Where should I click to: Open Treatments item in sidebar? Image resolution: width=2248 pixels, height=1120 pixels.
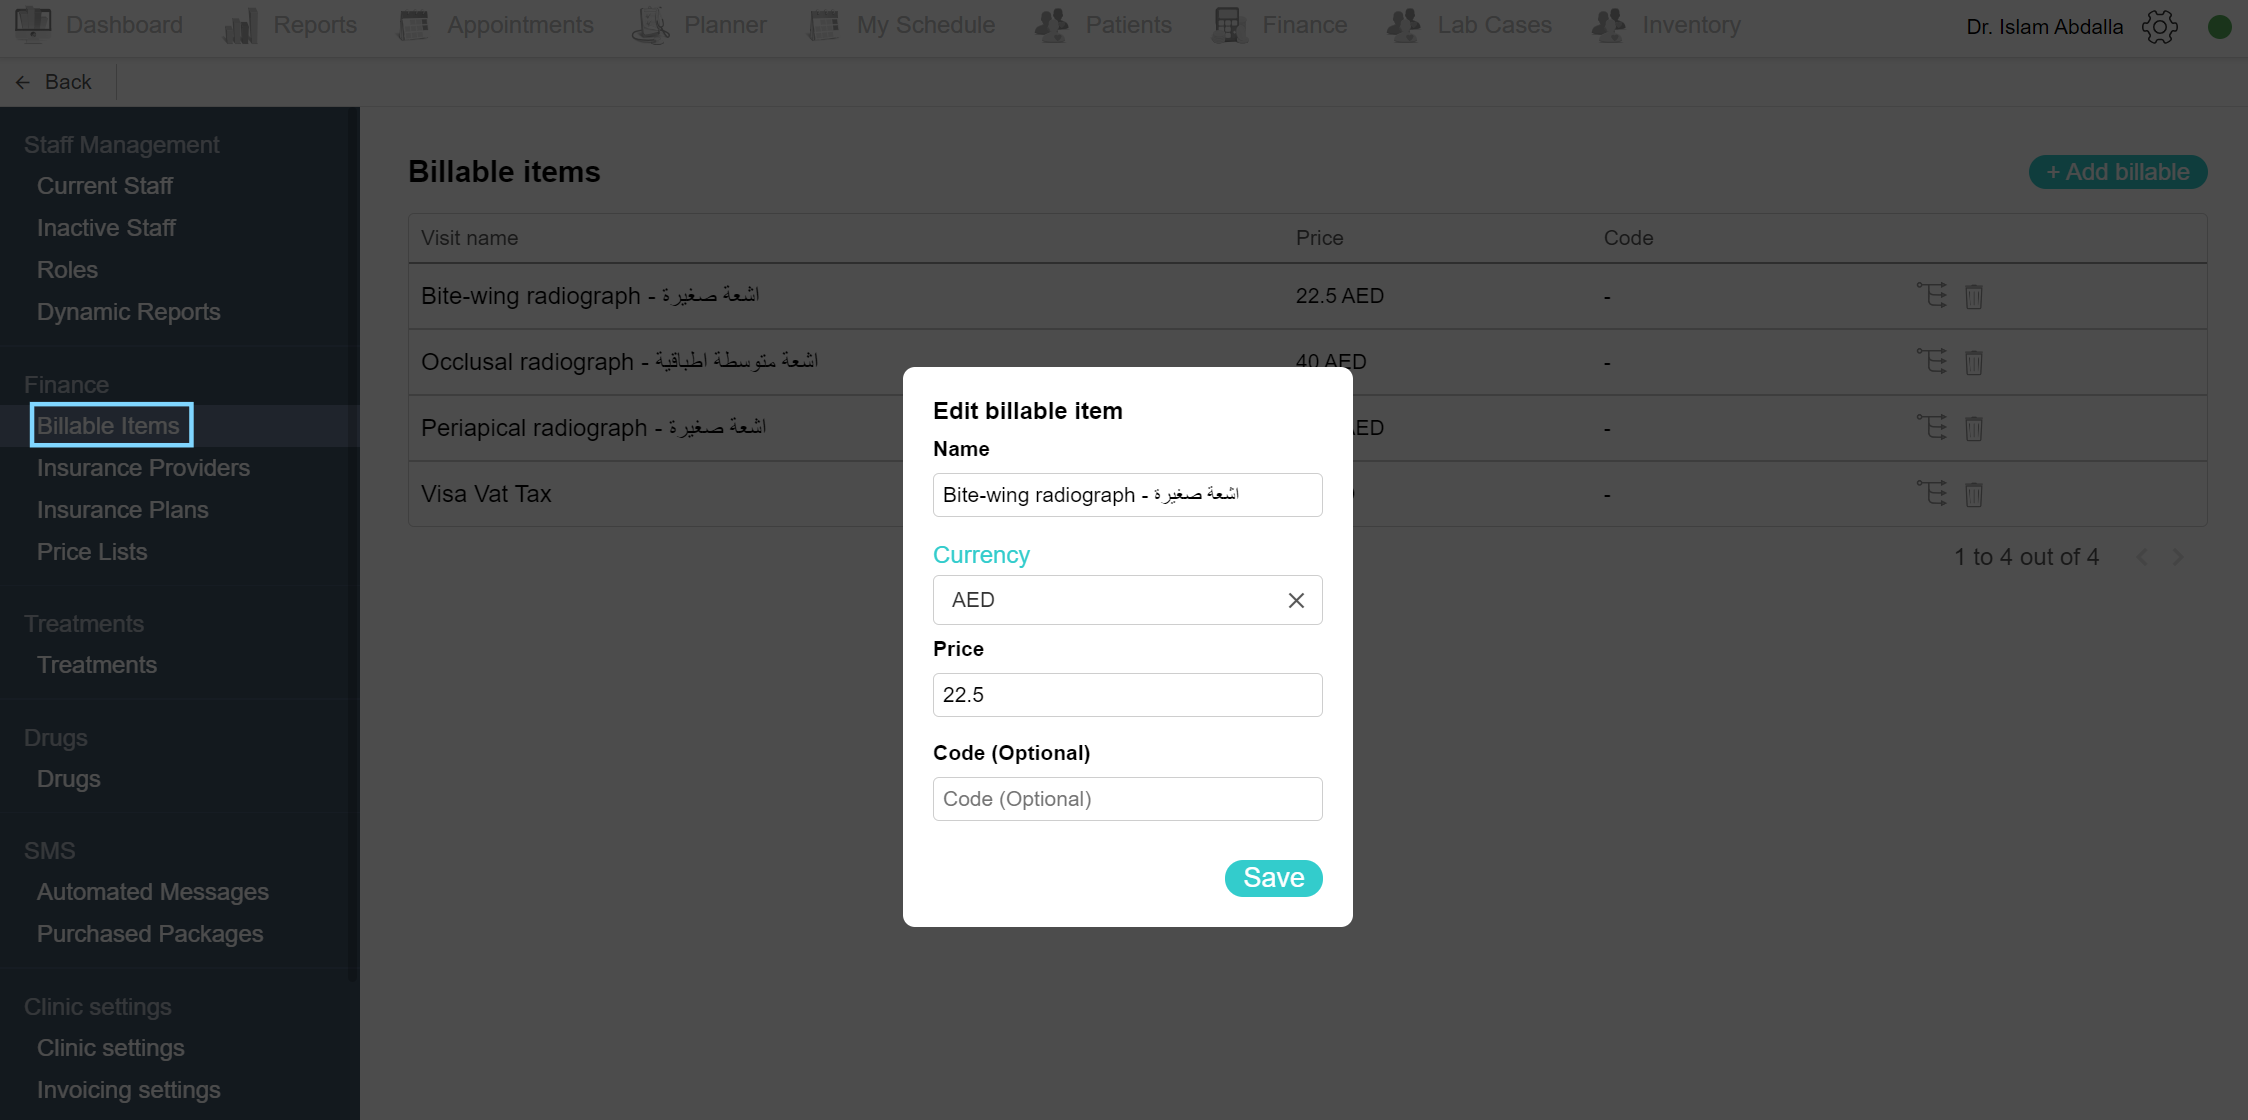(x=97, y=665)
